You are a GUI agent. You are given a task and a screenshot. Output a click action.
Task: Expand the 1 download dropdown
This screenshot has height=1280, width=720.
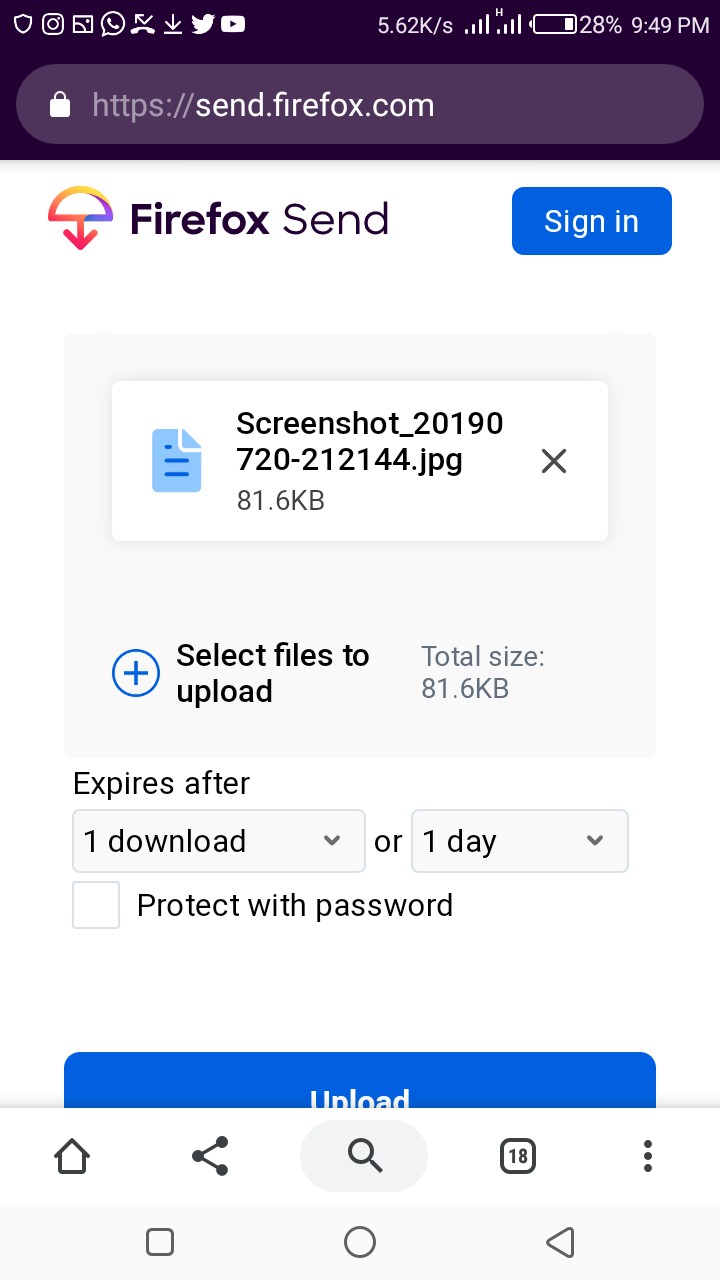click(x=219, y=841)
